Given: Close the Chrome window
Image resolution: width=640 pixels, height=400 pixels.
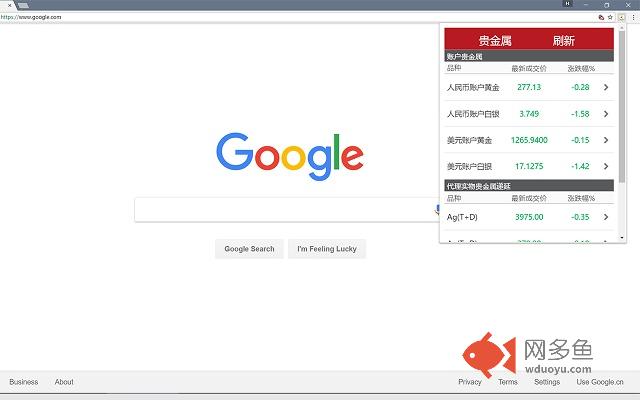Looking at the screenshot, I should [x=628, y=5].
